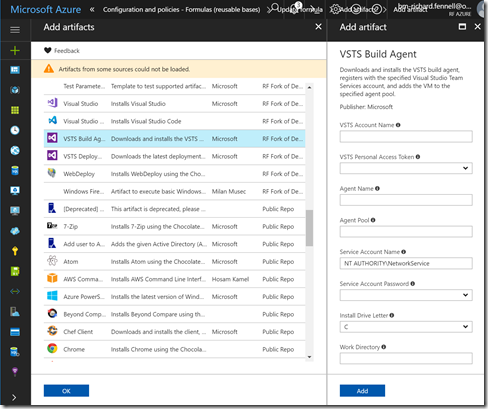Image resolution: width=488 pixels, height=409 pixels.
Task: Select the Test Parameters artifact row
Action: 174,86
